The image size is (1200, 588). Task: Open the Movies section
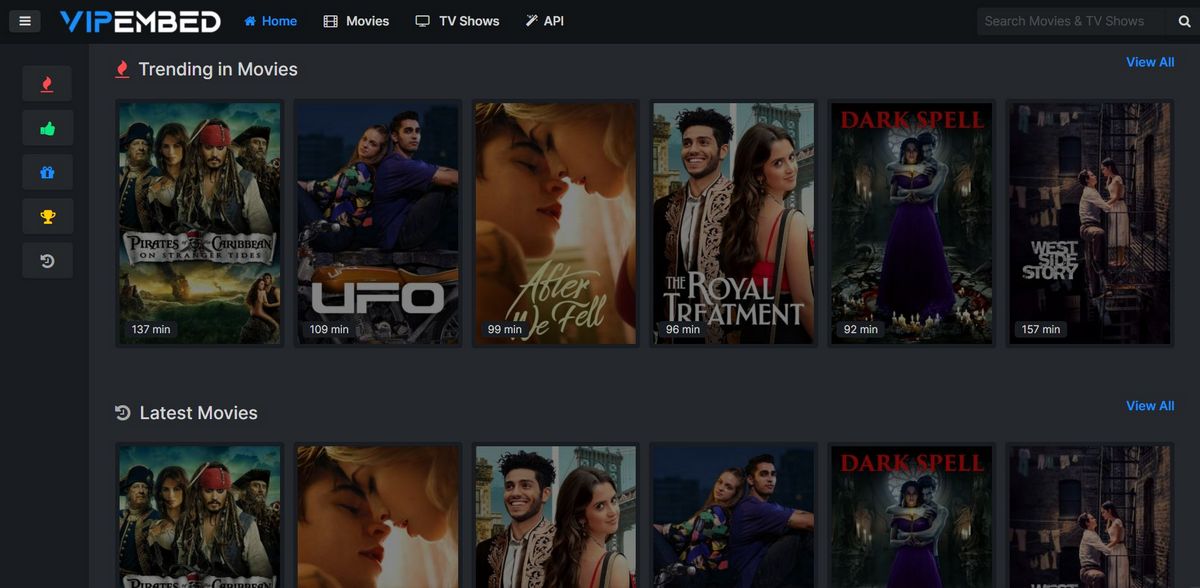click(356, 21)
